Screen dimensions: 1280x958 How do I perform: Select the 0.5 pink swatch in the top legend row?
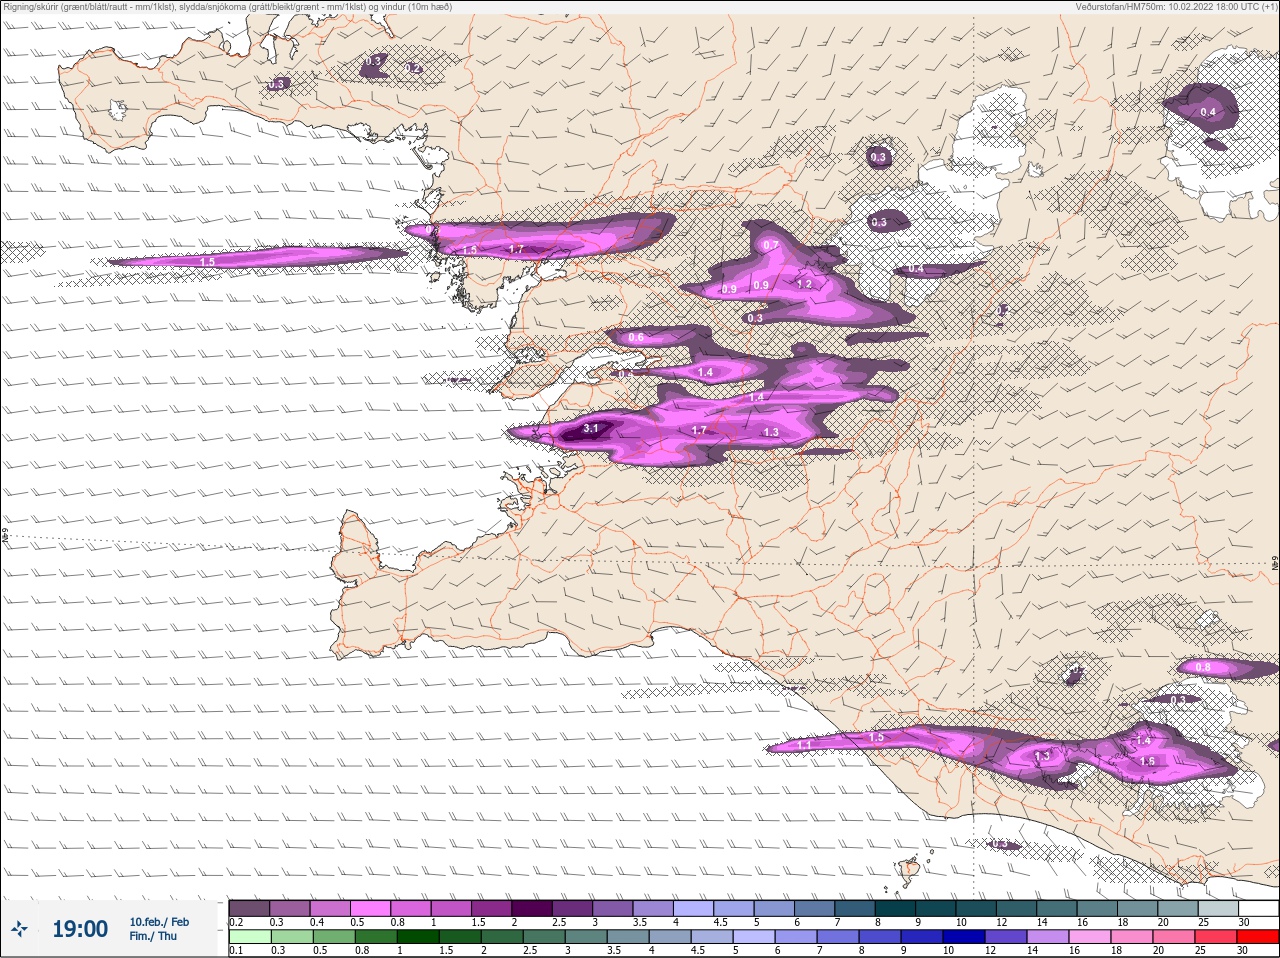click(370, 908)
